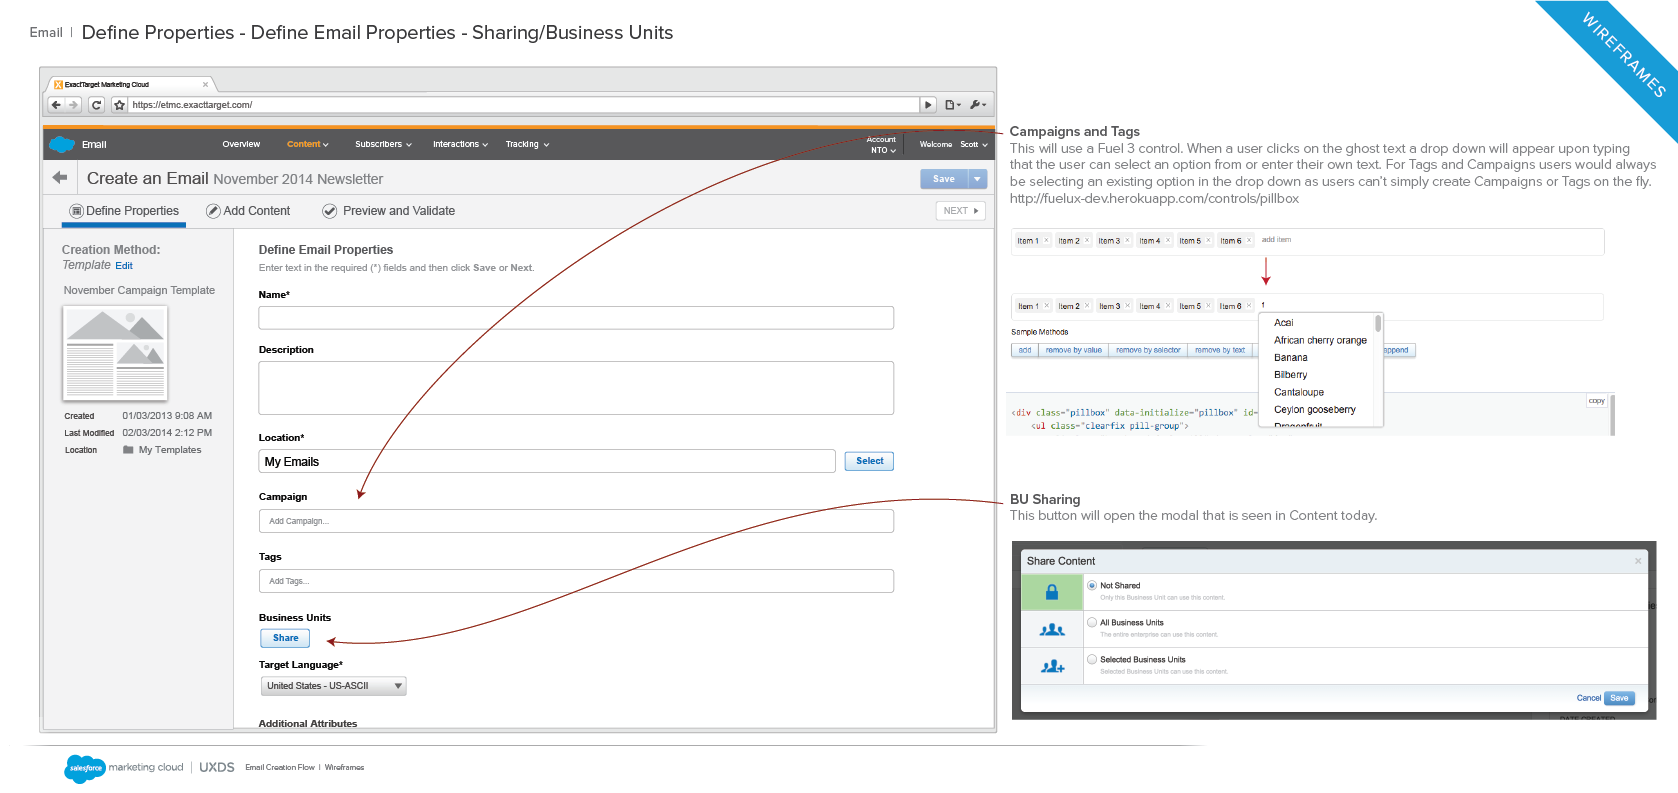Open the Save button dropdown arrow
Image resolution: width=1678 pixels, height=793 pixels.
coord(978,179)
